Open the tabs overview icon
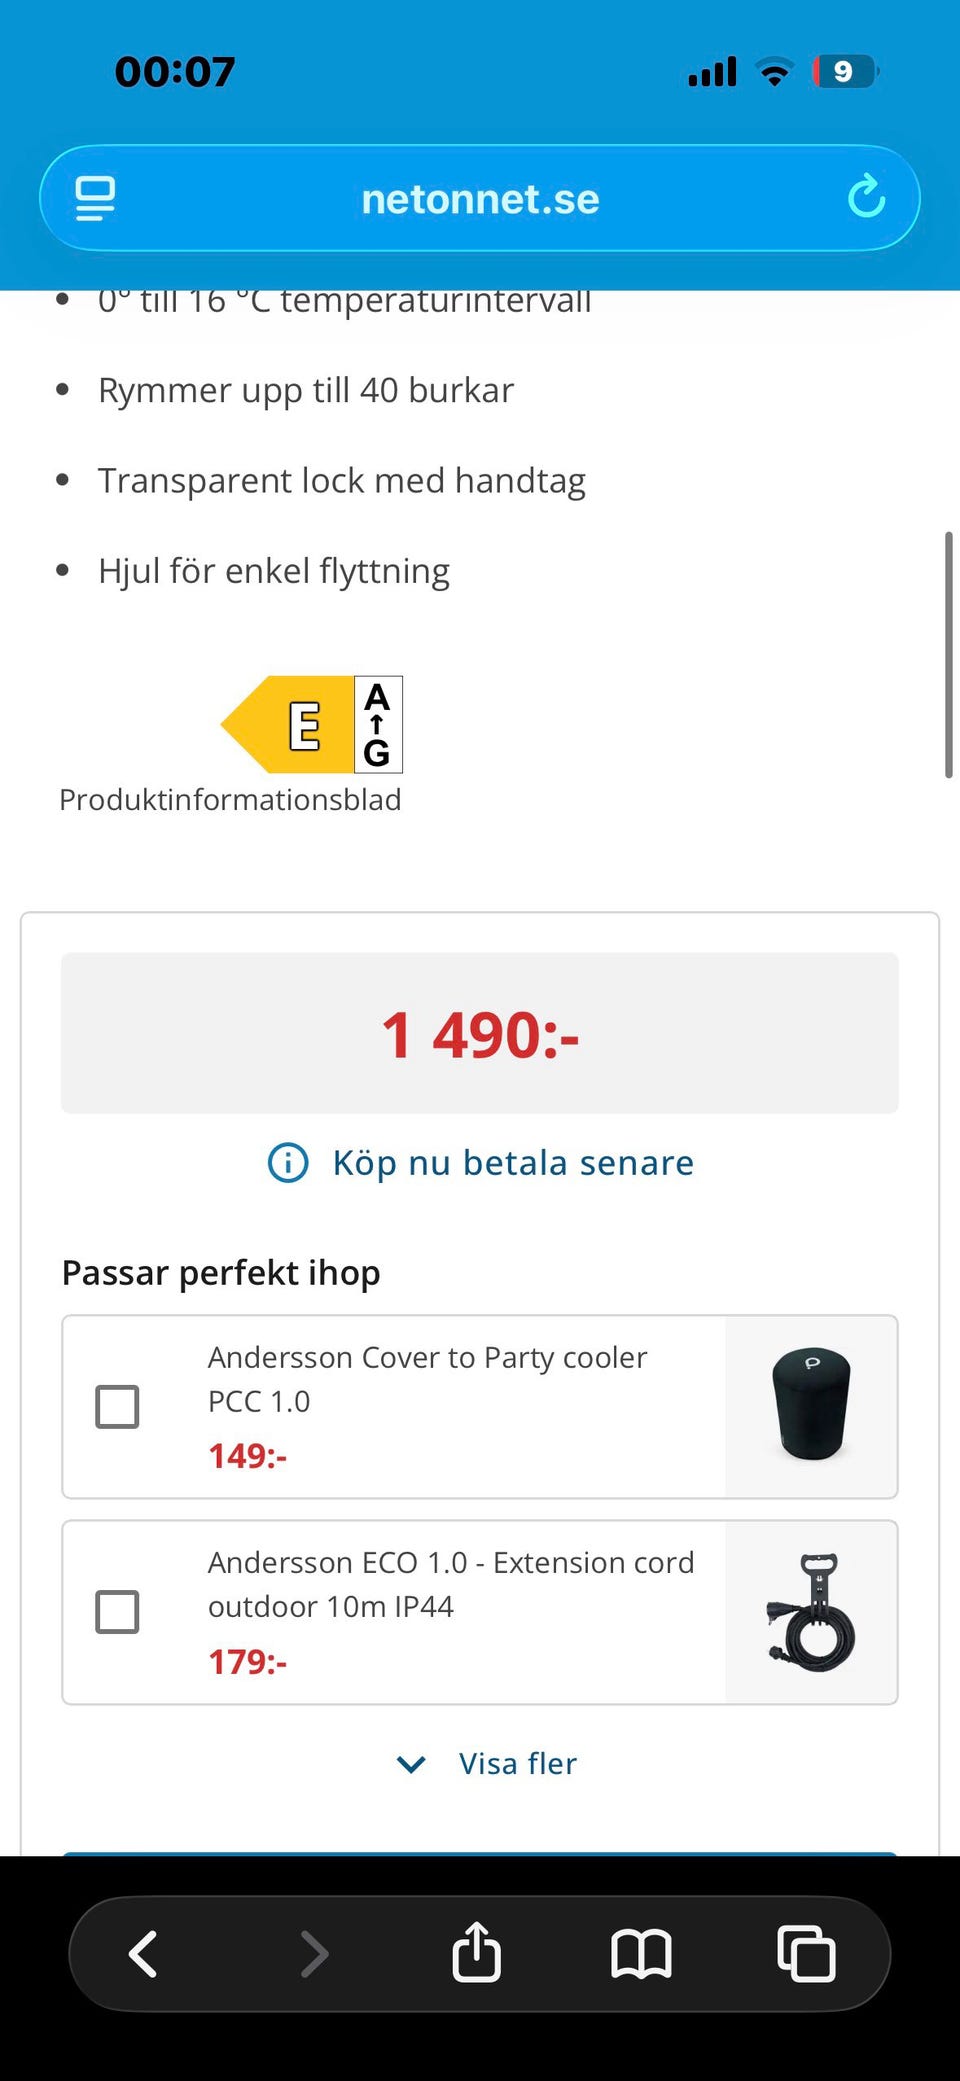The image size is (960, 2081). click(x=806, y=1953)
